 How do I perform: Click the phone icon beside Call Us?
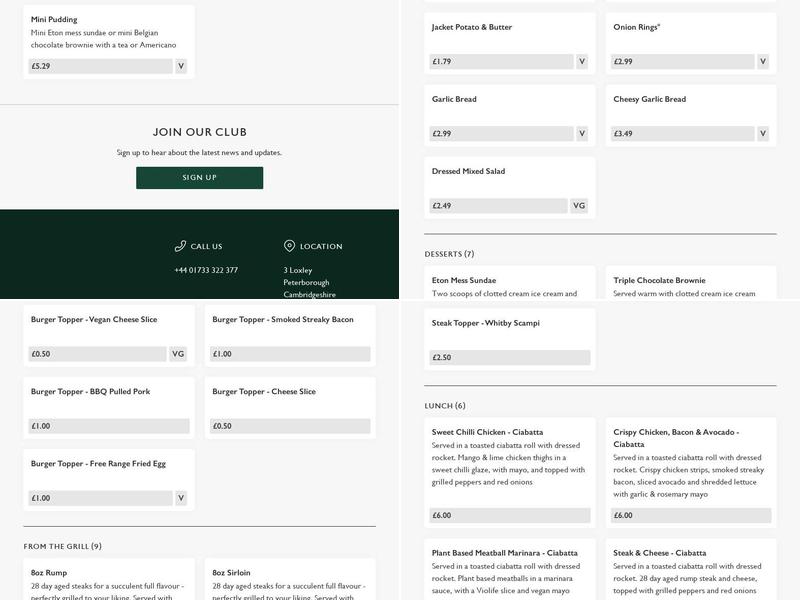[x=180, y=246]
